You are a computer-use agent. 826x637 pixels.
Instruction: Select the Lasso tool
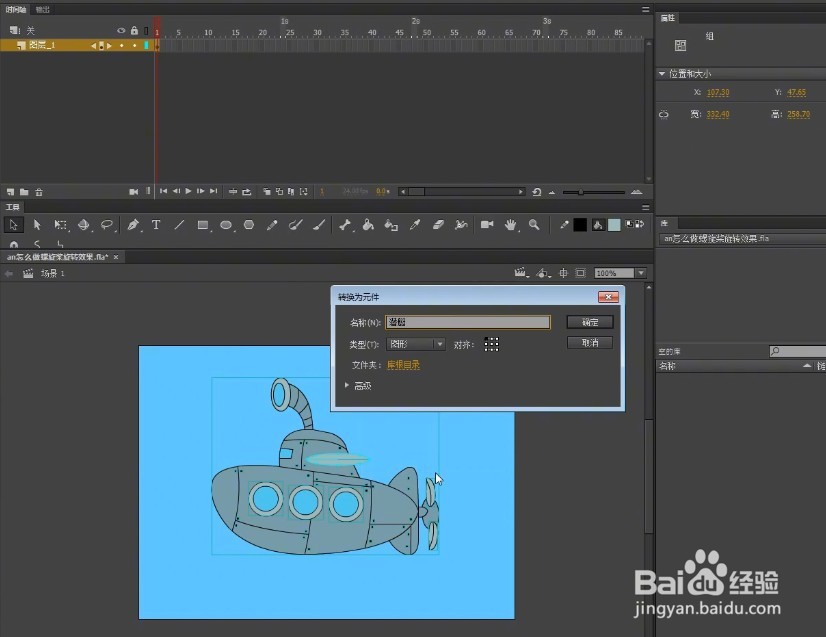point(107,225)
